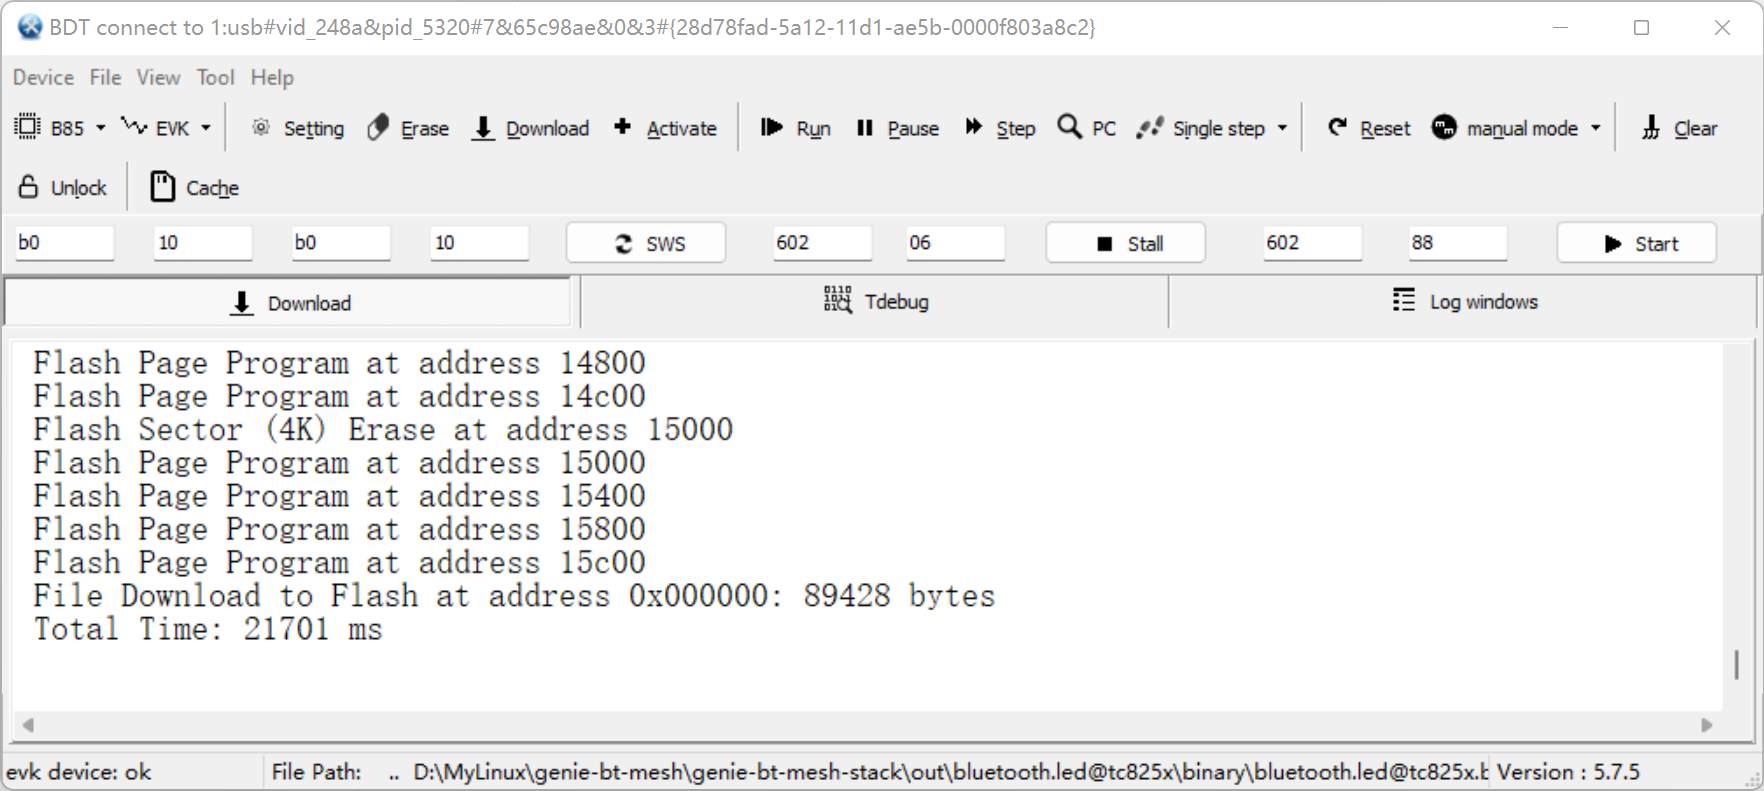
Task: Click the Clear broom icon
Action: [x=1651, y=127]
